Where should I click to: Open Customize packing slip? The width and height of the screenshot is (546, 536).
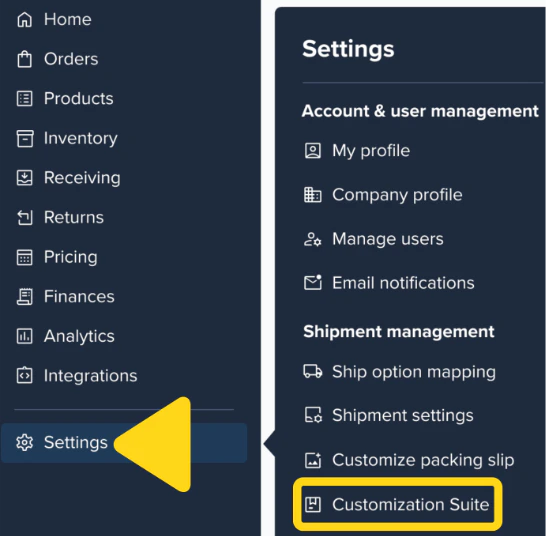[423, 460]
